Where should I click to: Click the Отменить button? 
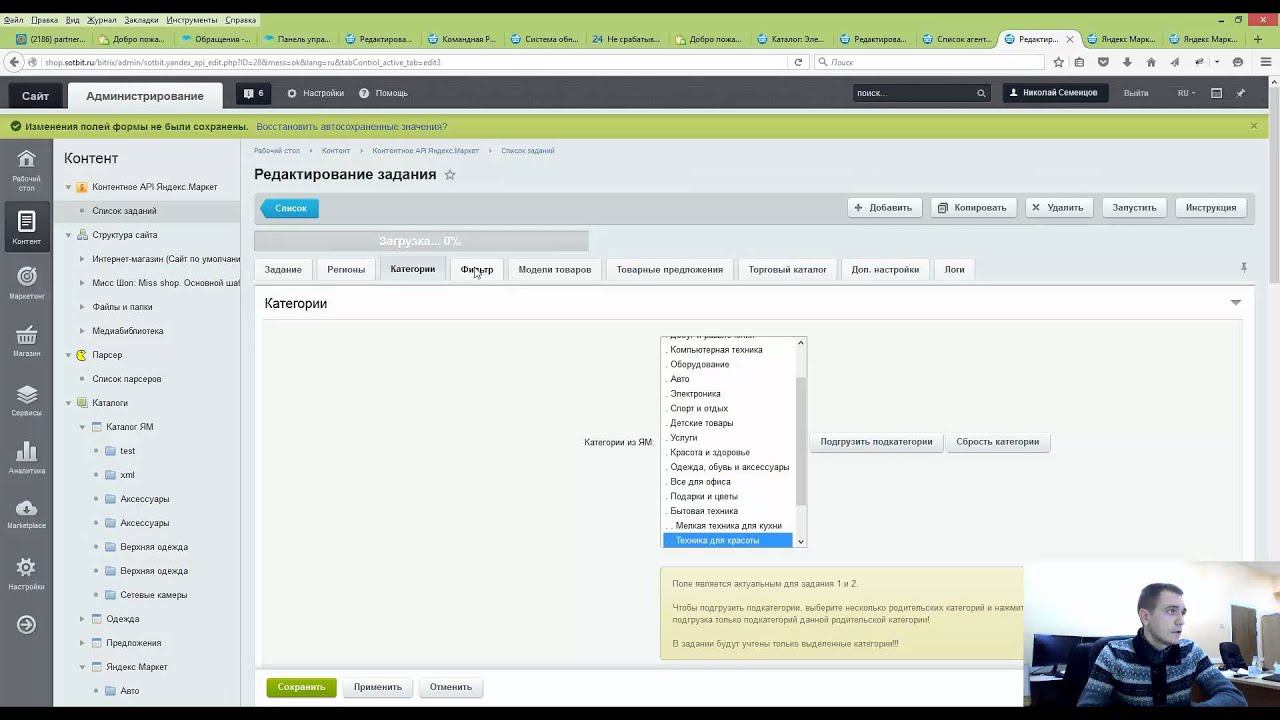click(451, 687)
